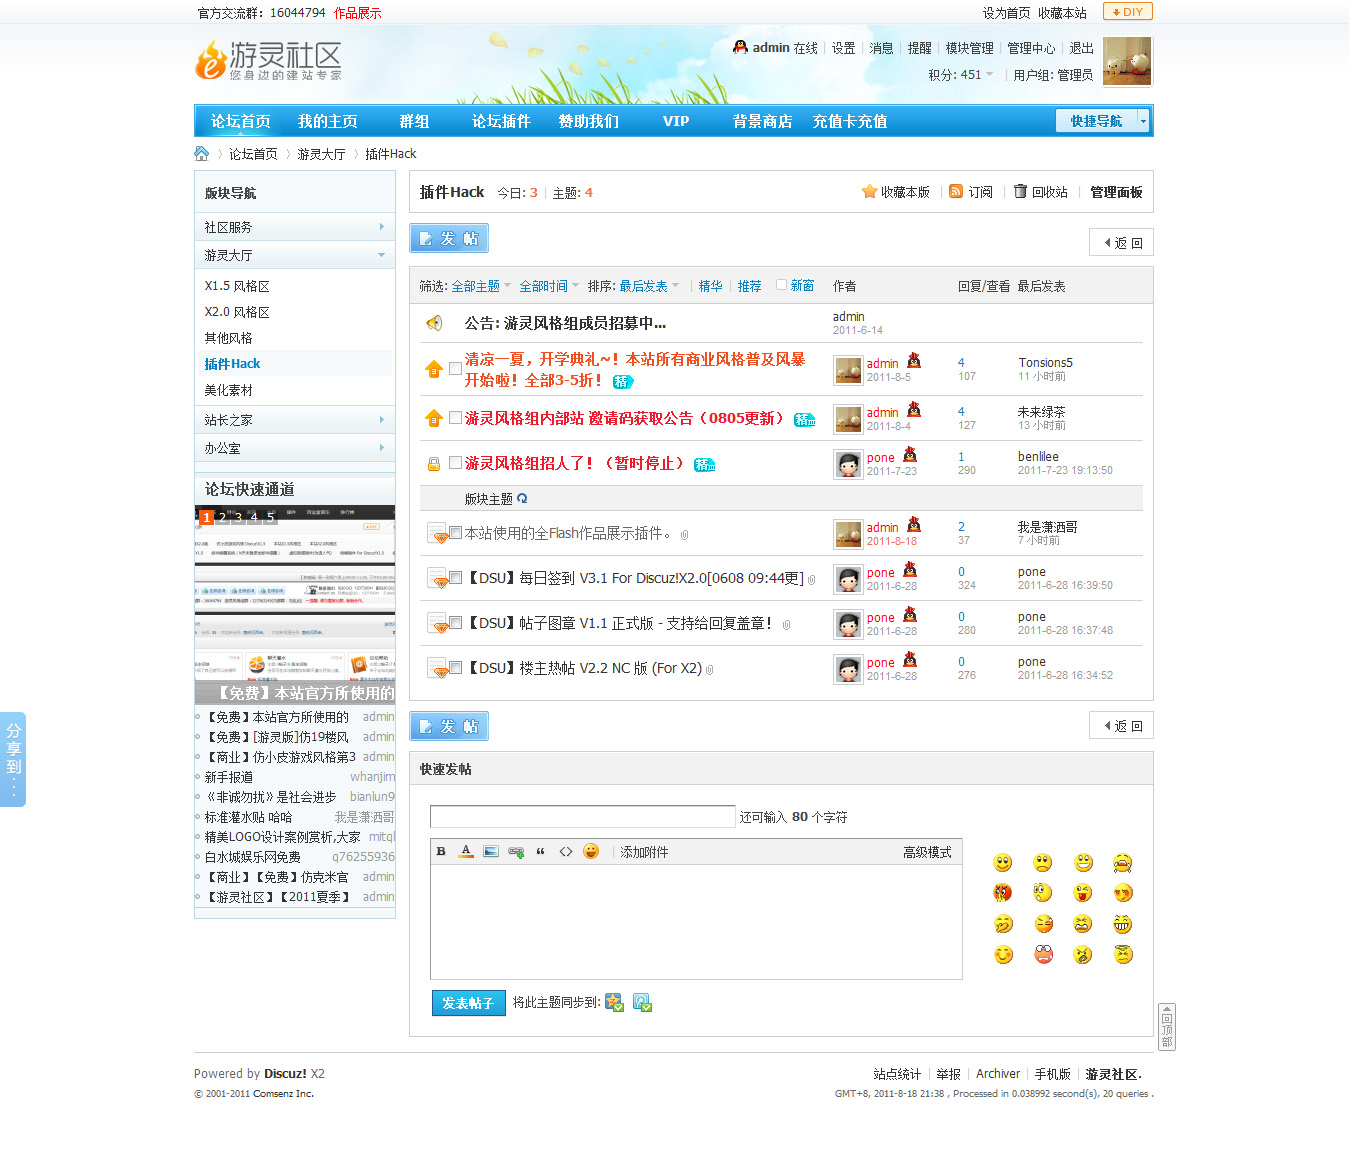
Task: Click the admin avatar in the header
Action: 1127,61
